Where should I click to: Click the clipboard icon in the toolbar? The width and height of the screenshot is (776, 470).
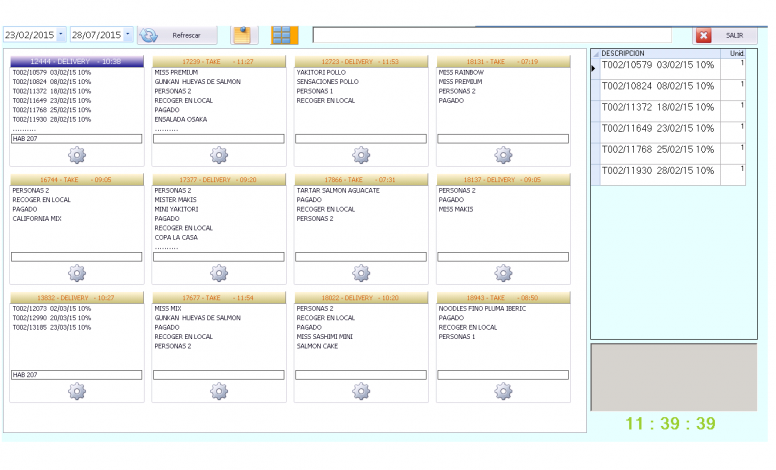241,35
